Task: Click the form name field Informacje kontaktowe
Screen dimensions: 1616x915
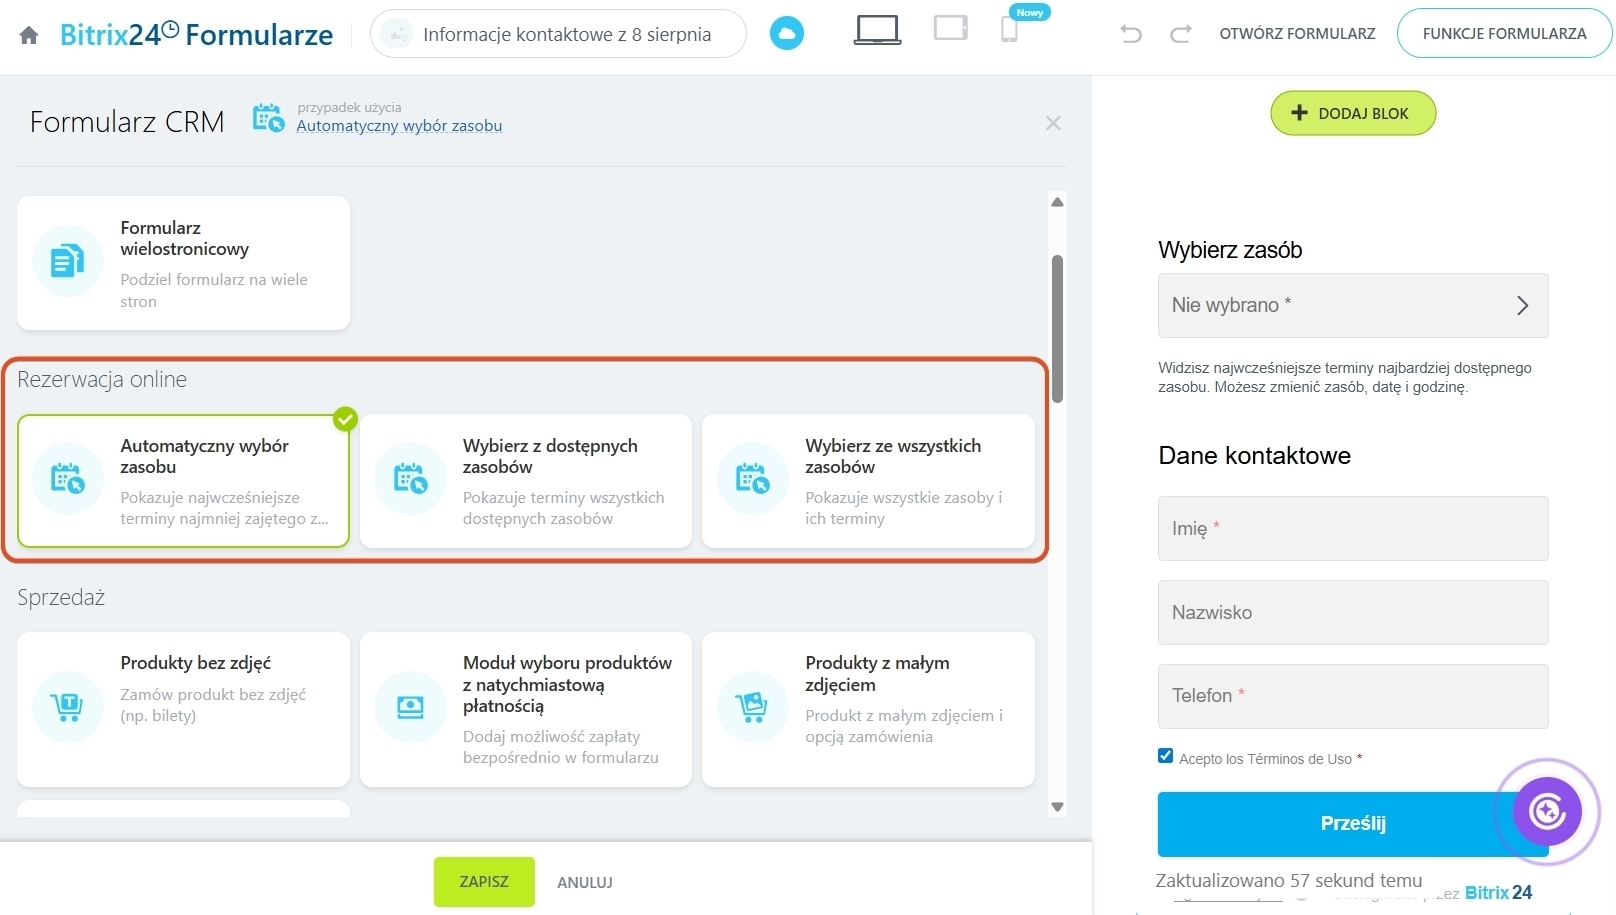Action: [x=558, y=34]
